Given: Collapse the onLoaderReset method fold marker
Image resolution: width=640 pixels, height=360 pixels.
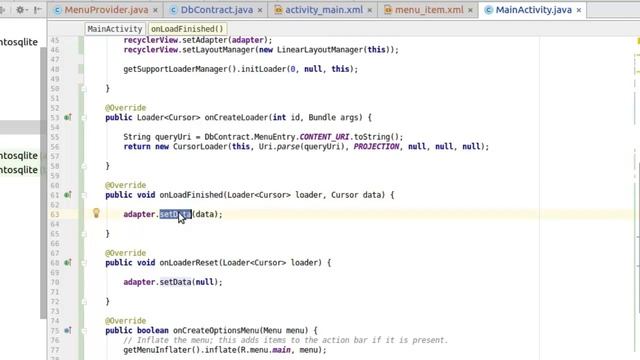Looking at the screenshot, I should coord(84,263).
